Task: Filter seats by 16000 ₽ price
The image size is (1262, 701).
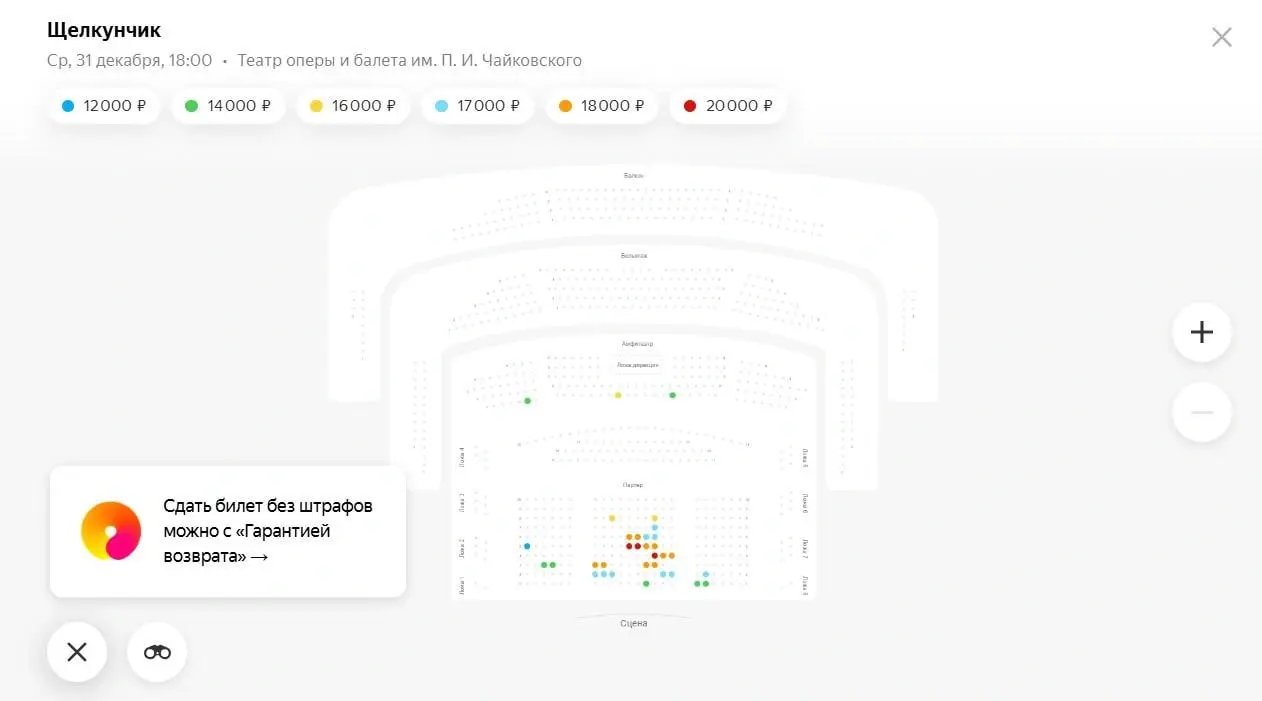Action: [x=353, y=106]
